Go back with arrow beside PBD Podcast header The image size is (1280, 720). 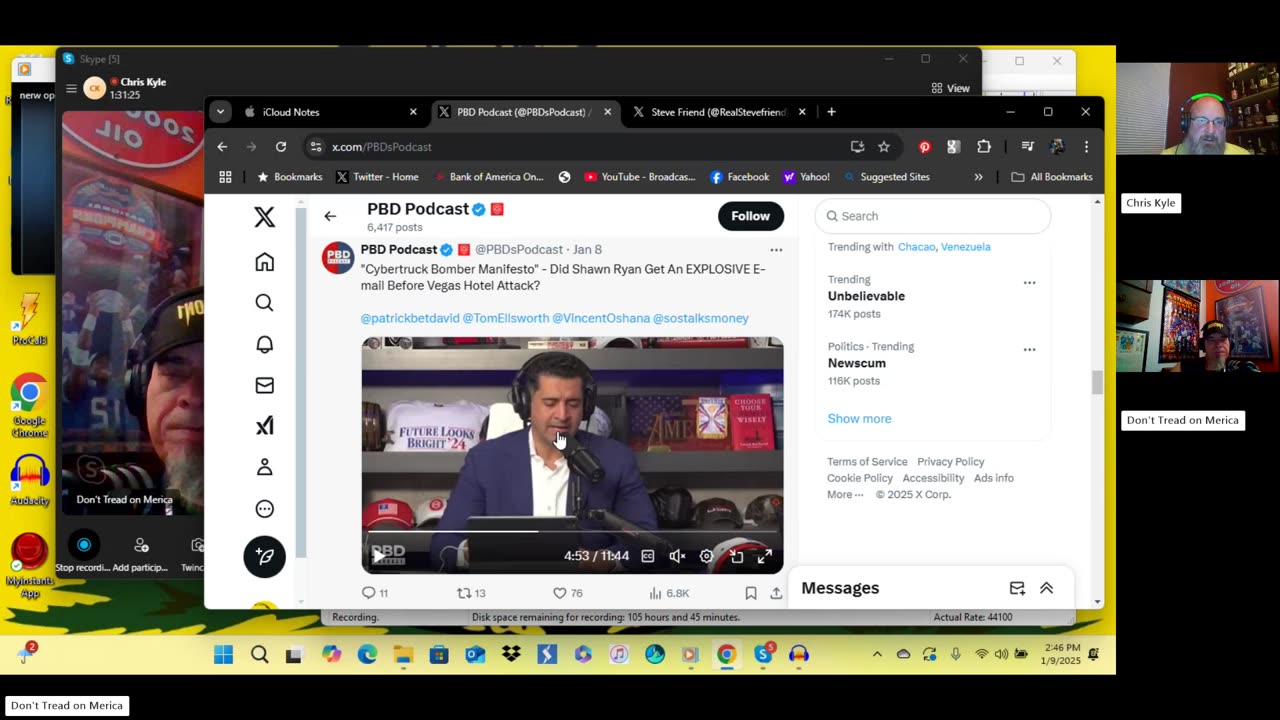point(330,216)
